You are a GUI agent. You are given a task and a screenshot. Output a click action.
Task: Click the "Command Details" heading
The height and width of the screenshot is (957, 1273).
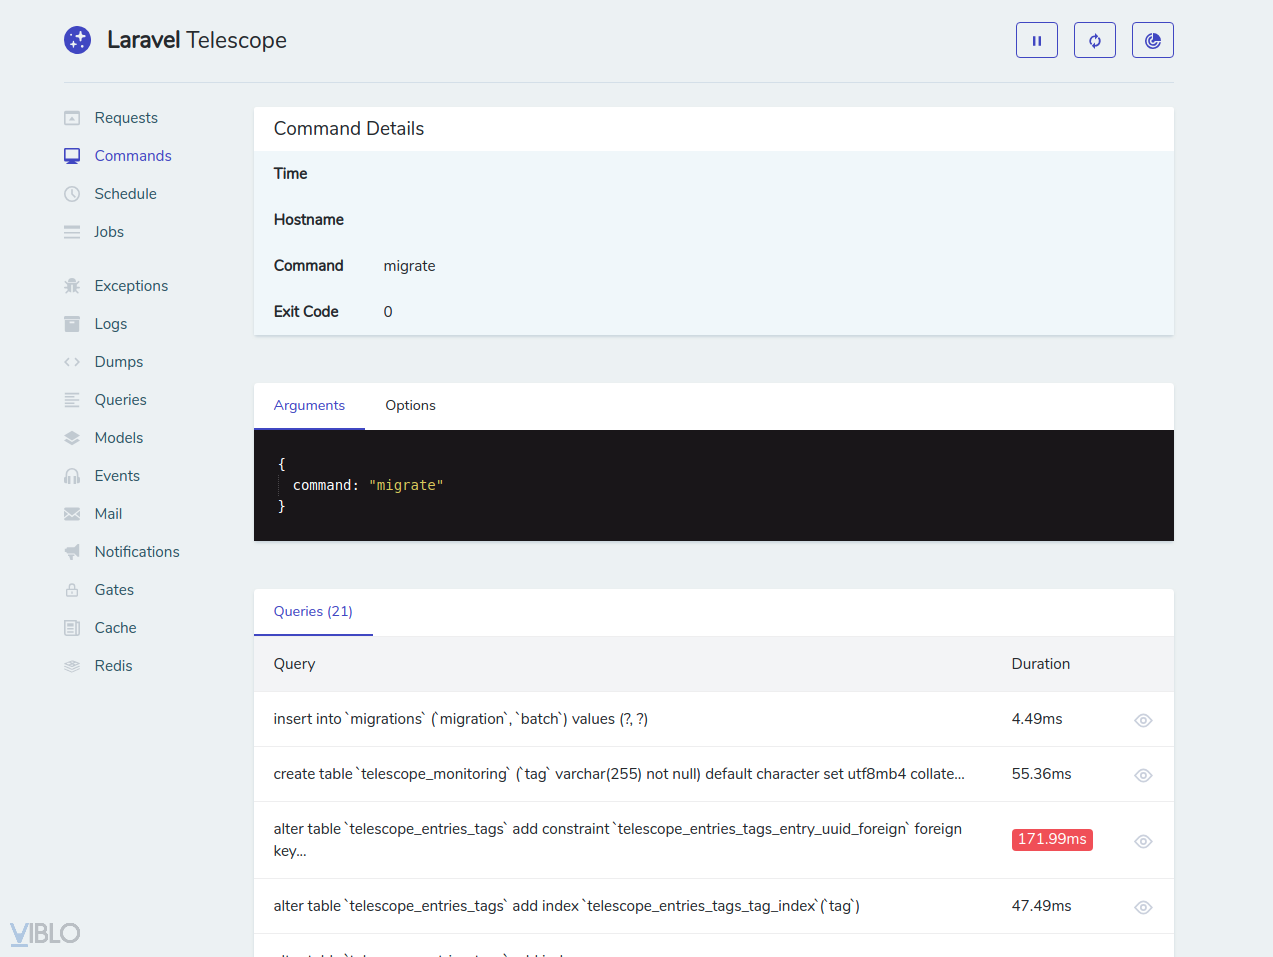tap(349, 129)
